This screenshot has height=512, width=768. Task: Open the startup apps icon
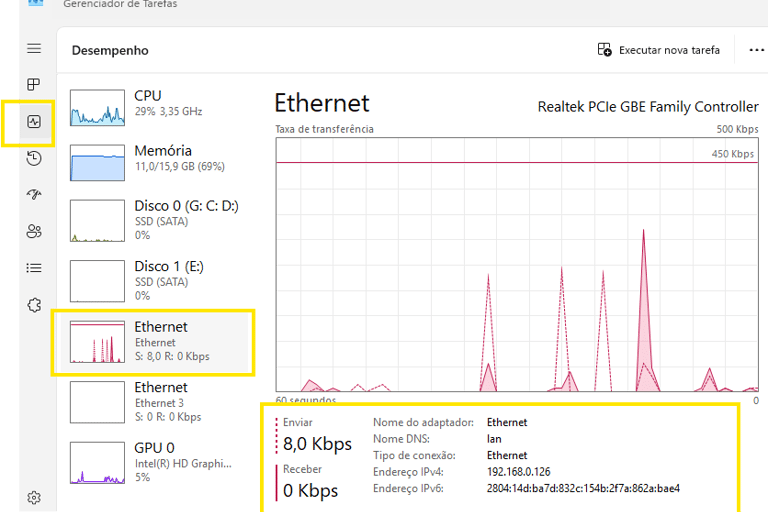(34, 195)
